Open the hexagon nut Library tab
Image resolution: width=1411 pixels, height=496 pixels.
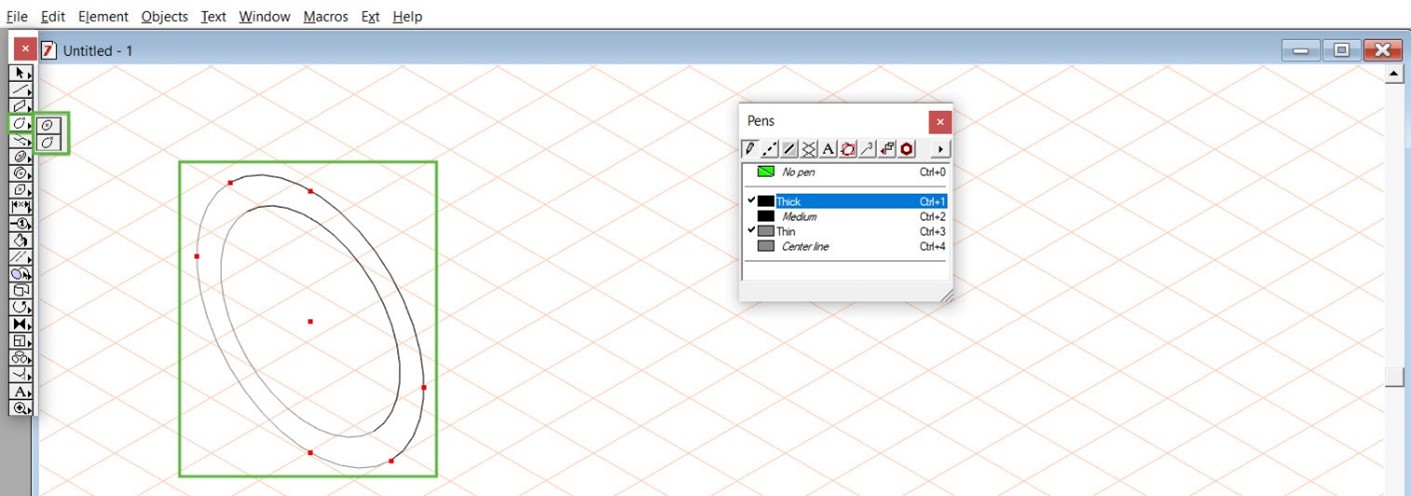[906, 148]
